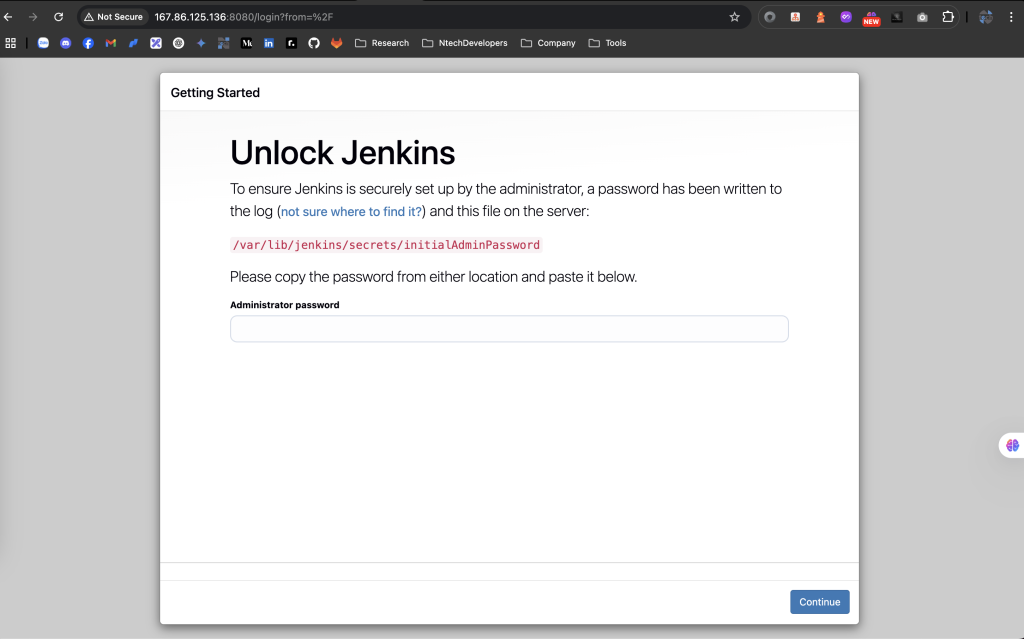
Task: Expand the Research bookmarks folder
Action: [x=382, y=43]
